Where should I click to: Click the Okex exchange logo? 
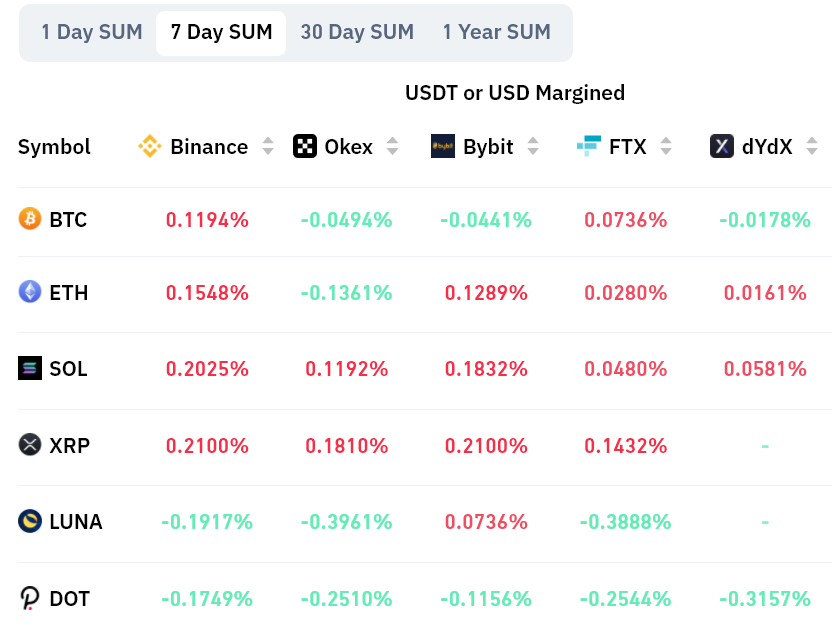[305, 147]
